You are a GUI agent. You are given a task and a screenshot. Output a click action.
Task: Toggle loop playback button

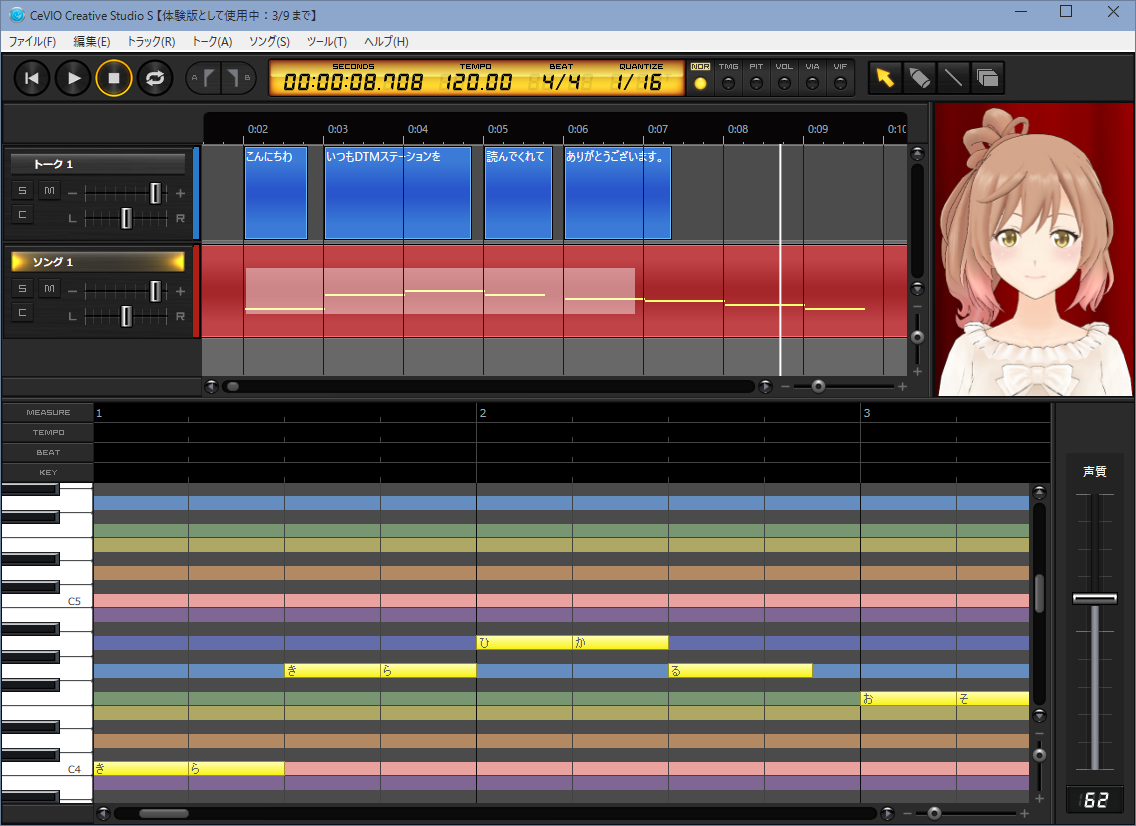[155, 78]
